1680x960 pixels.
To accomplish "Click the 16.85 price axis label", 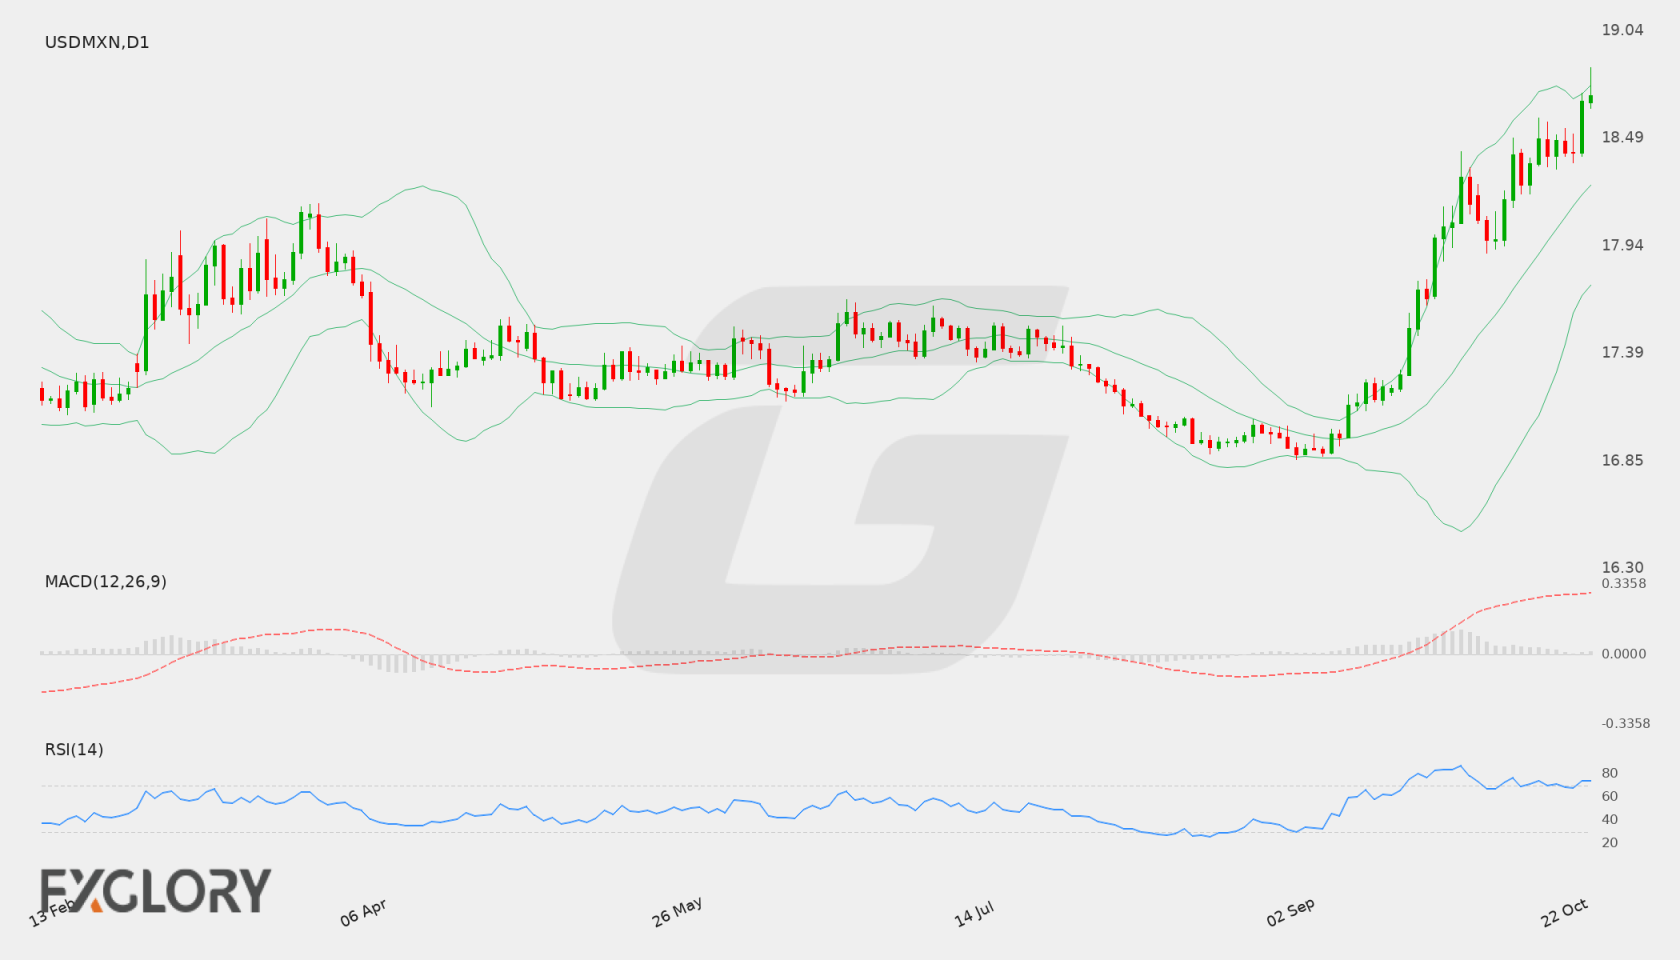I will coord(1622,460).
